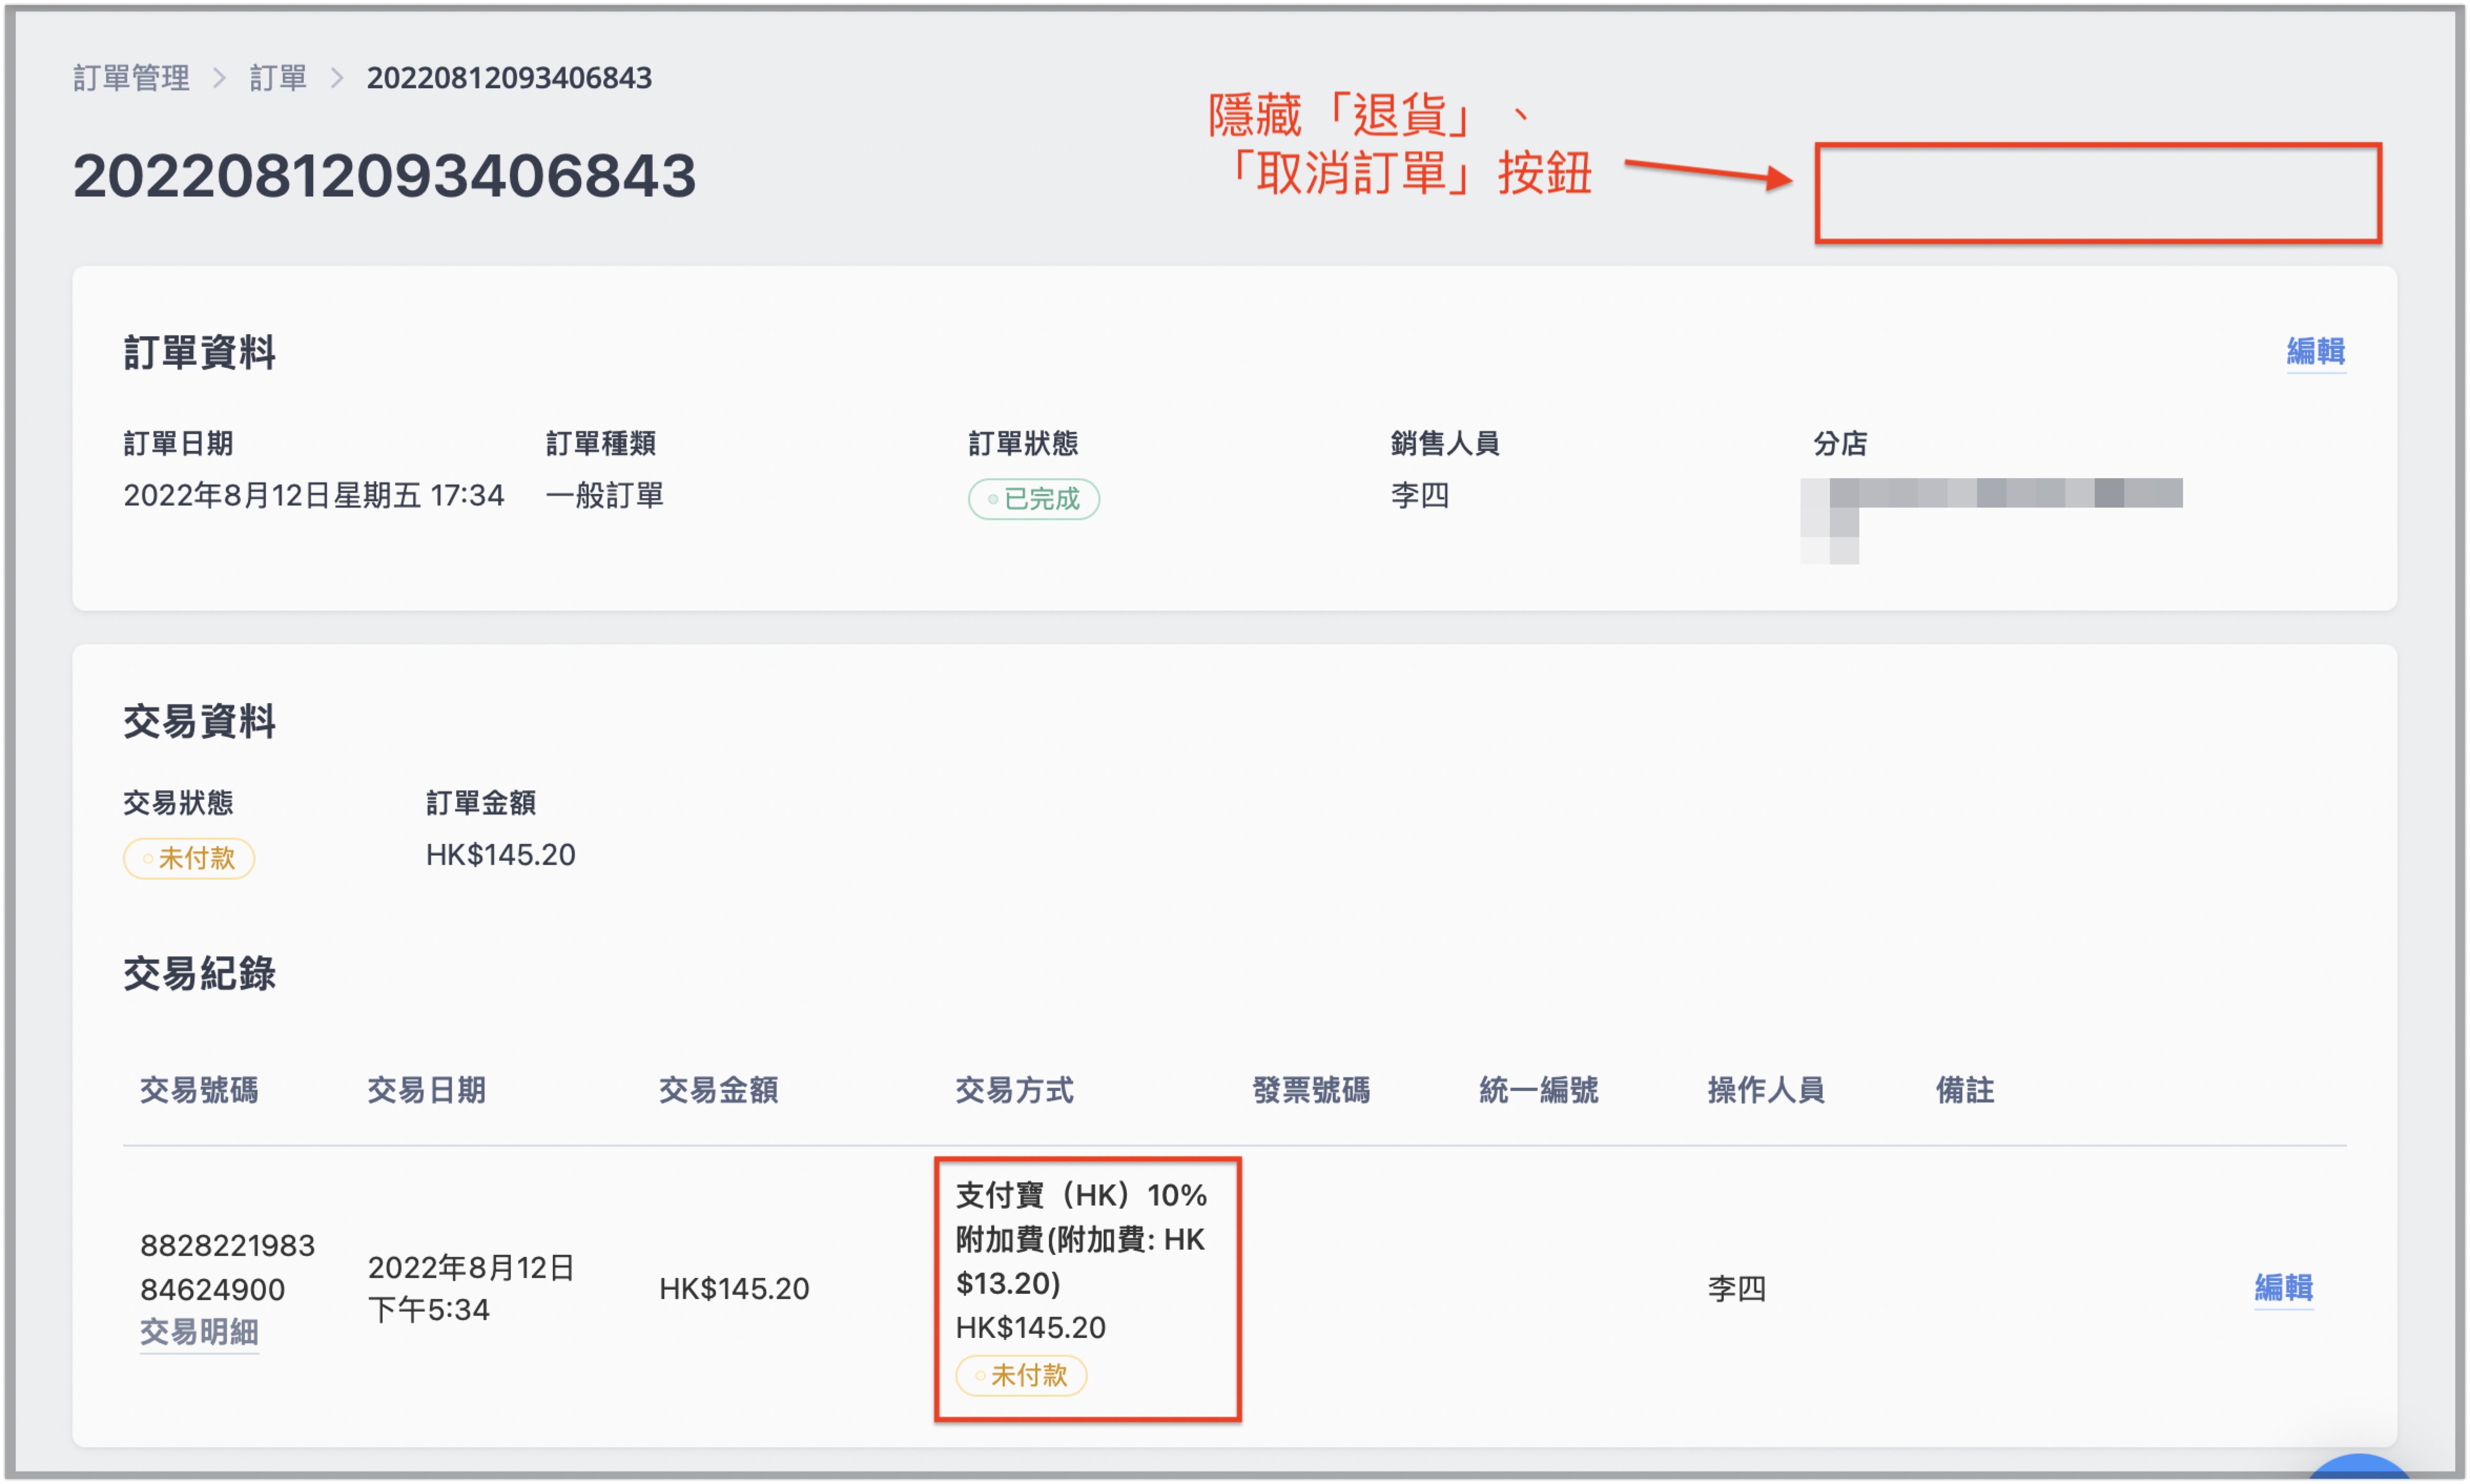Click the 交易金額 column header

coord(718,1090)
